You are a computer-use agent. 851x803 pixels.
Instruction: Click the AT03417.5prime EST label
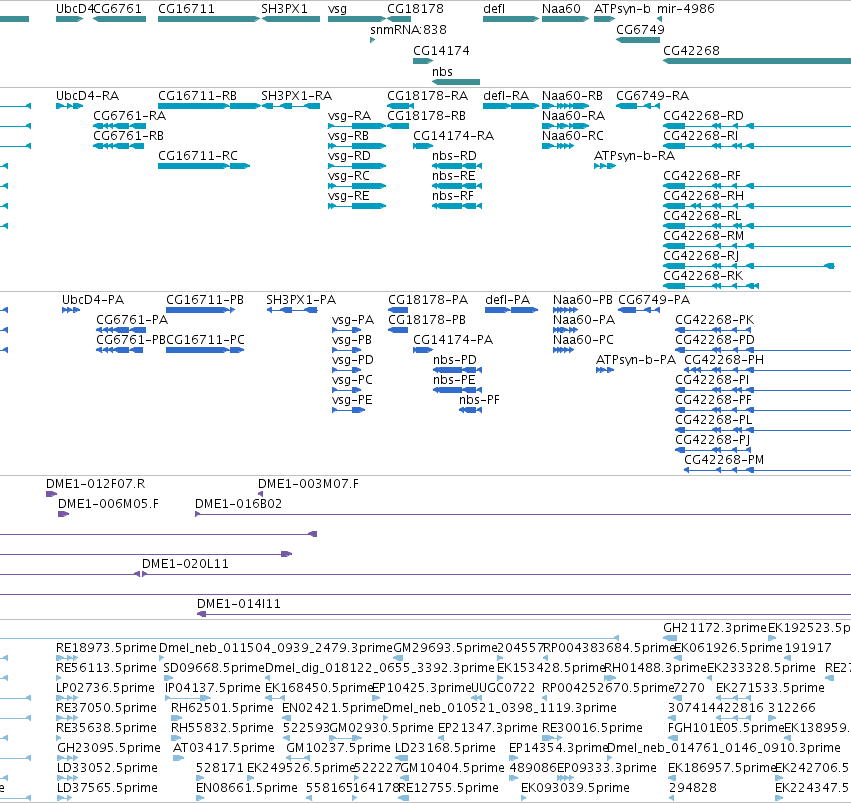(224, 748)
